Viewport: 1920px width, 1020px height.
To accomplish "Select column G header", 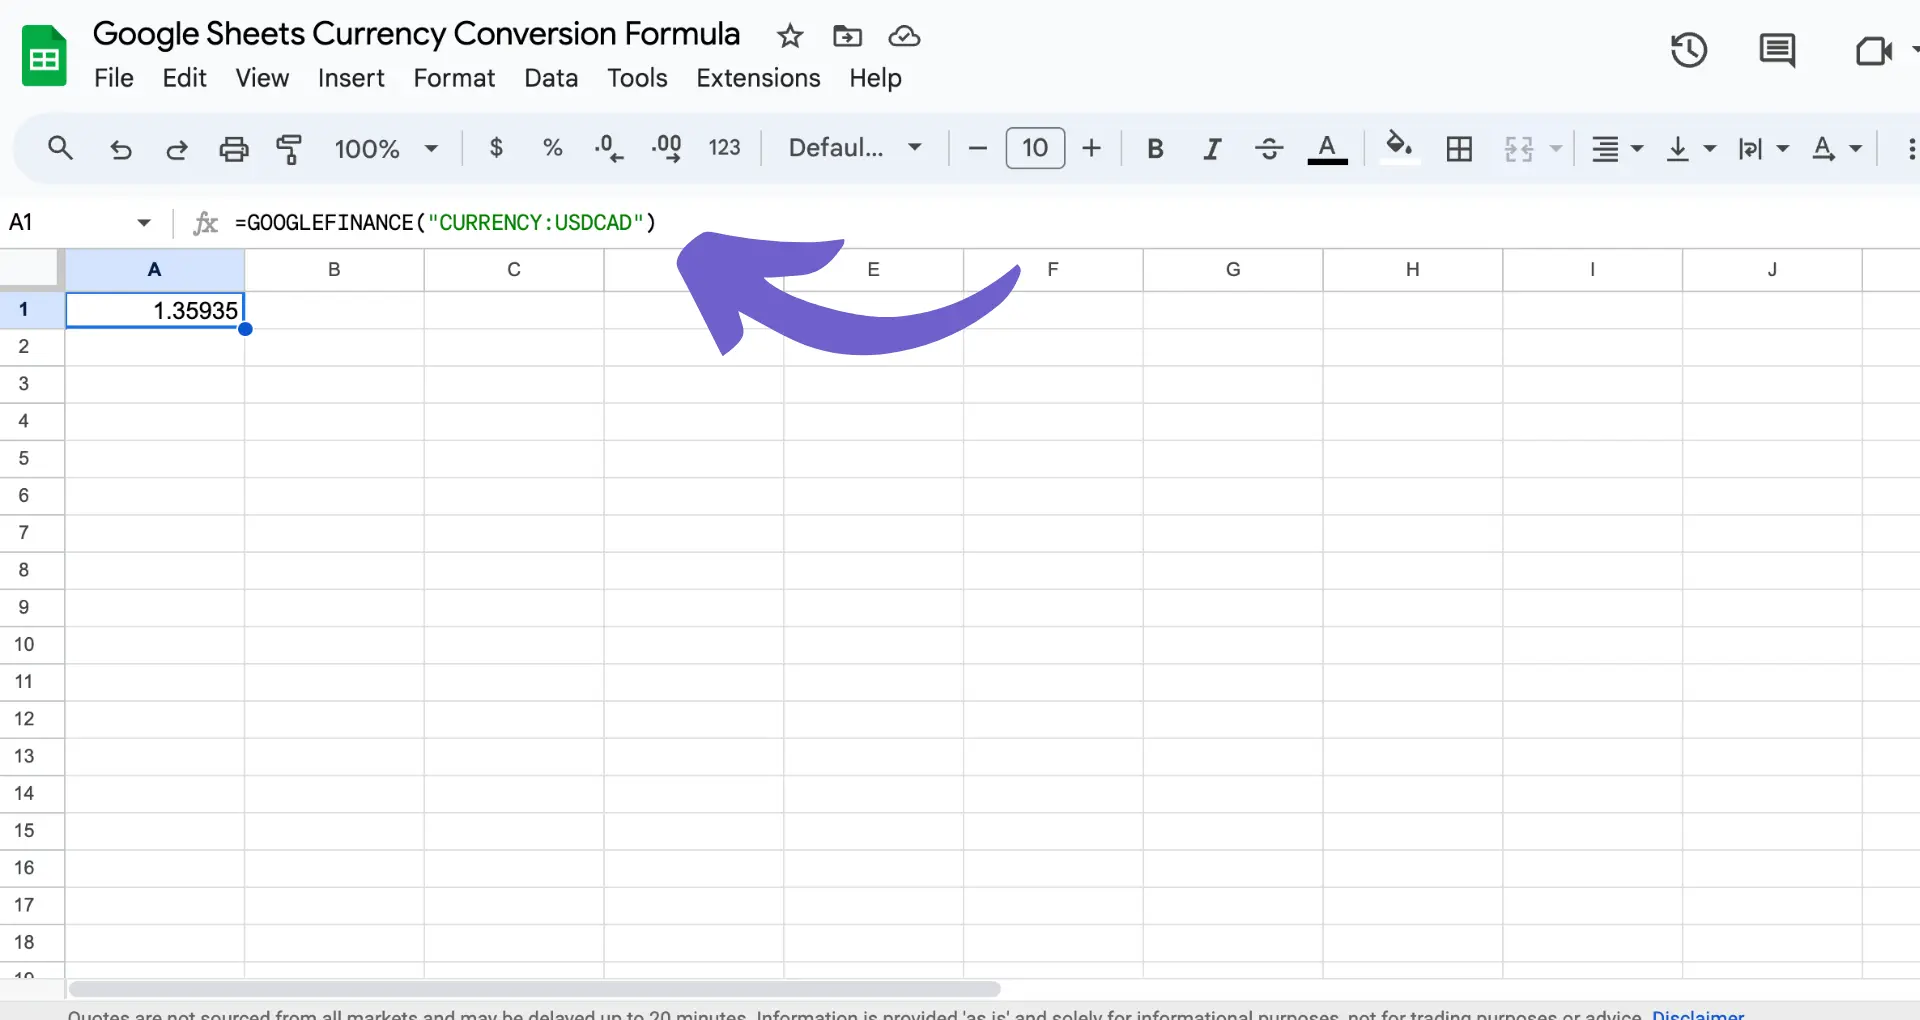I will (1233, 269).
